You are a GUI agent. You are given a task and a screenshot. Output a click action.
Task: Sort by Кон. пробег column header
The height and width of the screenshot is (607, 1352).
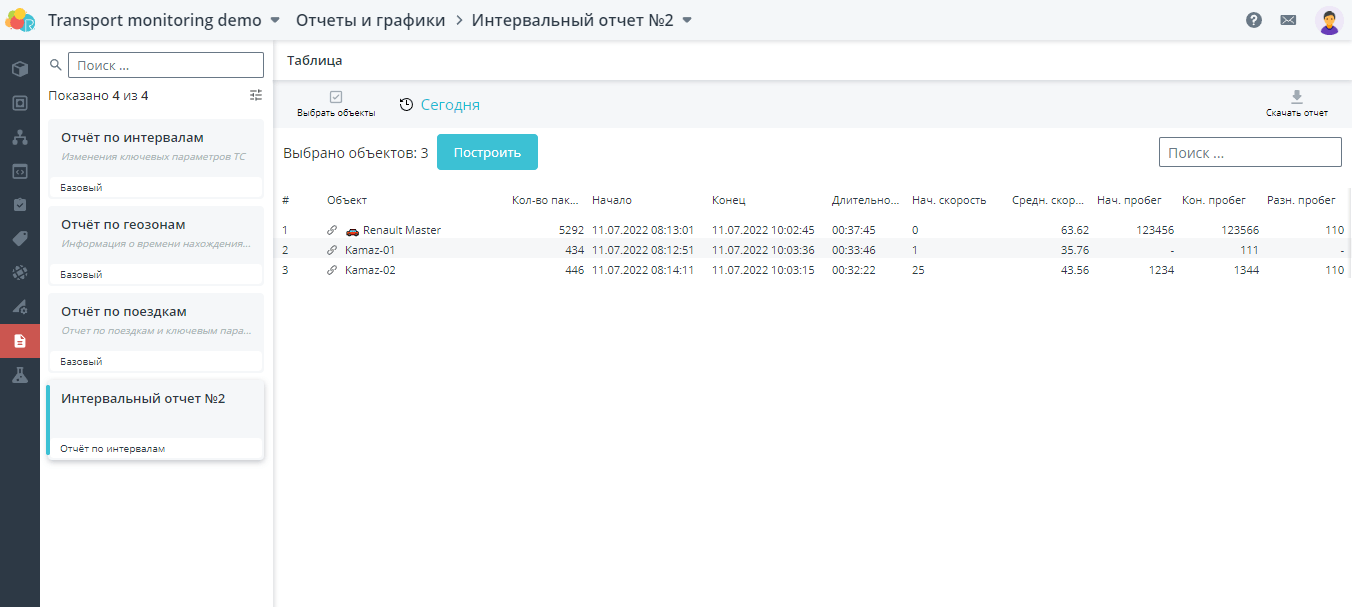pyautogui.click(x=1214, y=200)
